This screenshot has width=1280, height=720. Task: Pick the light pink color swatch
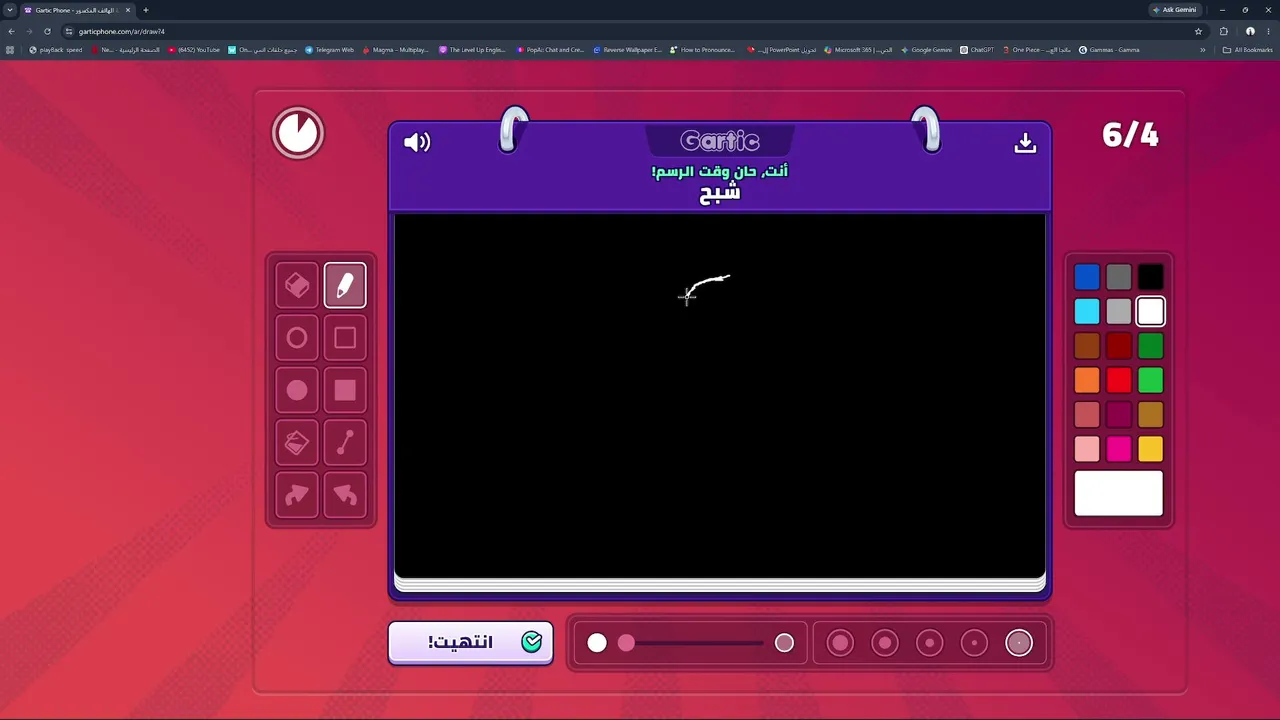pos(1087,450)
